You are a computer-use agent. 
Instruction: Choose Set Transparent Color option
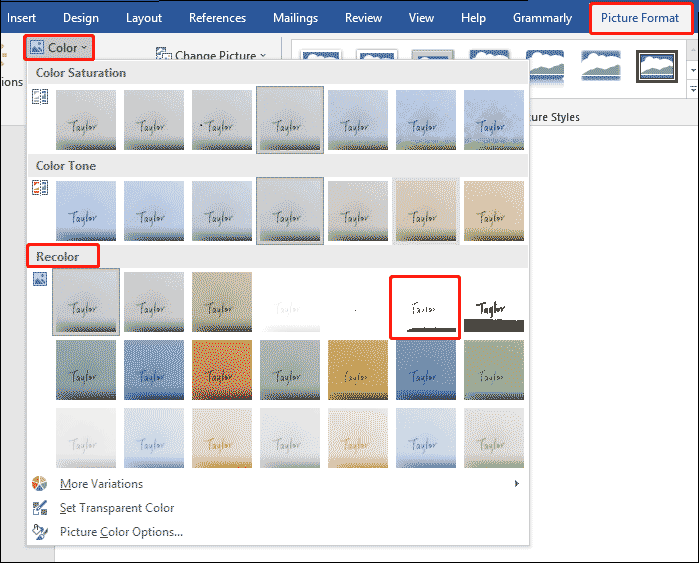tap(117, 508)
